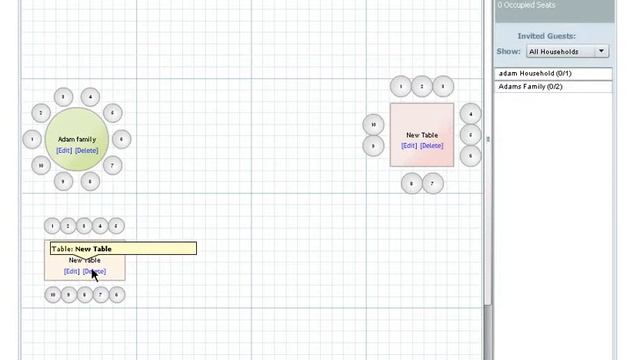This screenshot has height=360, width=640.
Task: Select Adams Family (0/2) guest row
Action: click(x=553, y=87)
